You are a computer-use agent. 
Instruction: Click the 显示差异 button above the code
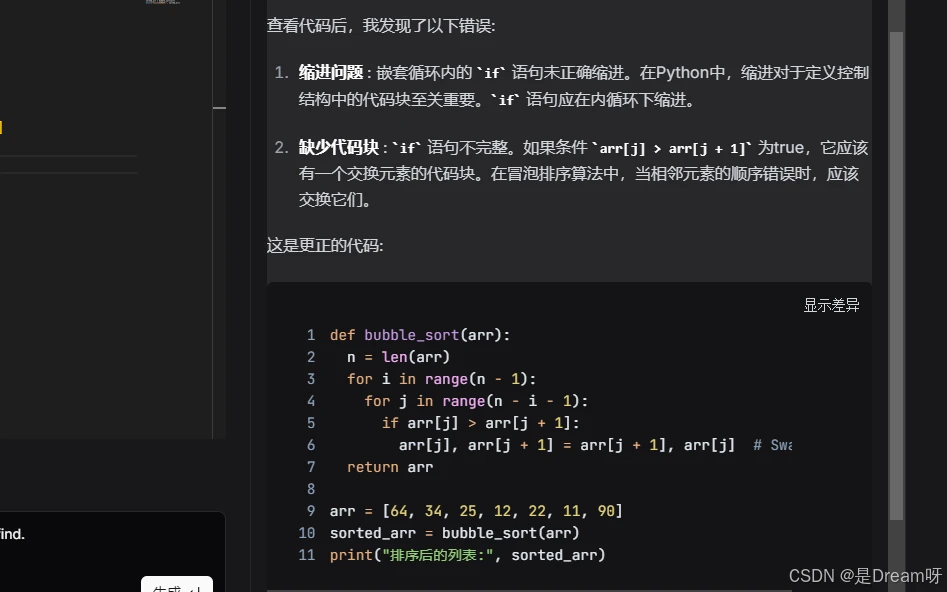click(x=831, y=306)
